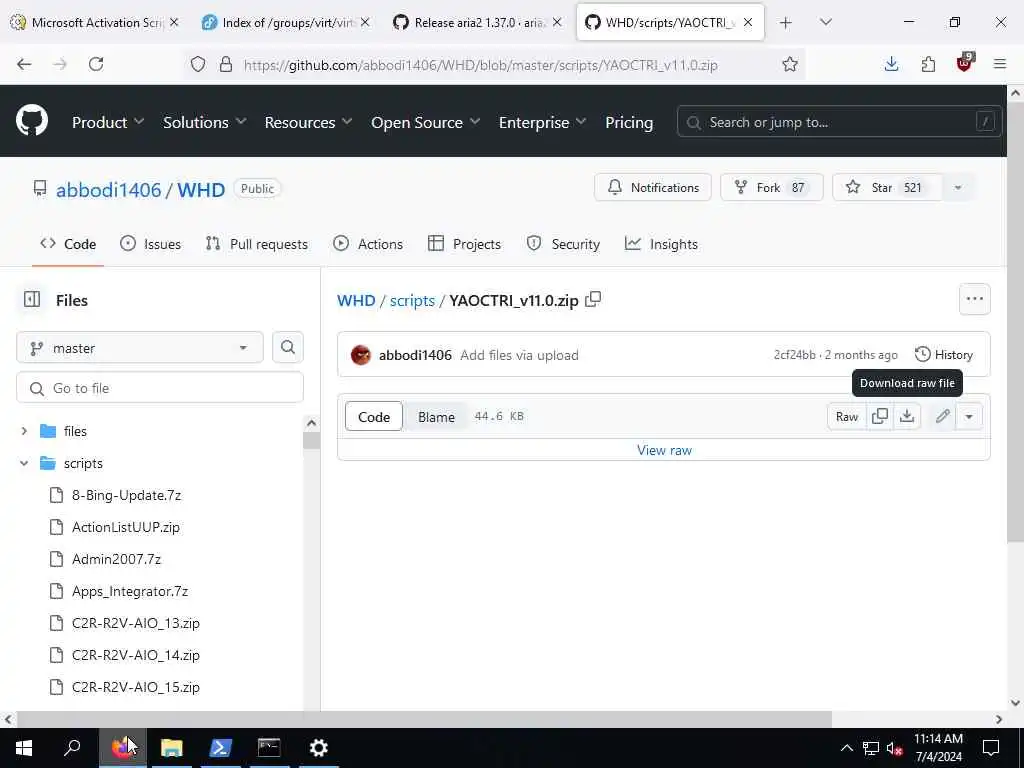List all tabs dropdown arrow in tab bar
Screen dimensions: 1024x768
[825, 22]
